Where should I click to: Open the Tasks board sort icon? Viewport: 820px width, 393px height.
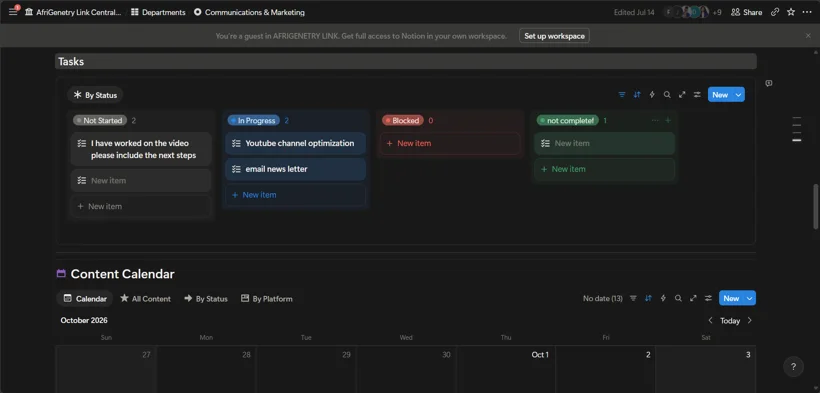click(x=637, y=95)
